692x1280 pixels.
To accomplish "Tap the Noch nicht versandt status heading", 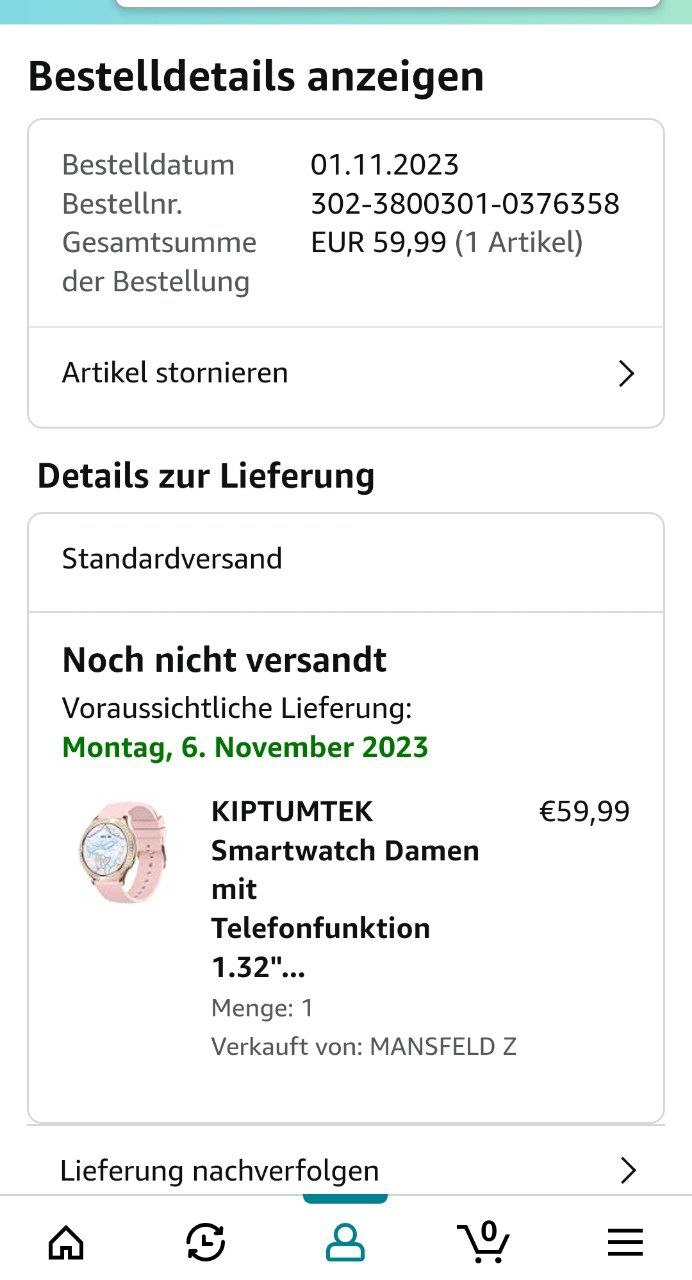I will [x=224, y=660].
